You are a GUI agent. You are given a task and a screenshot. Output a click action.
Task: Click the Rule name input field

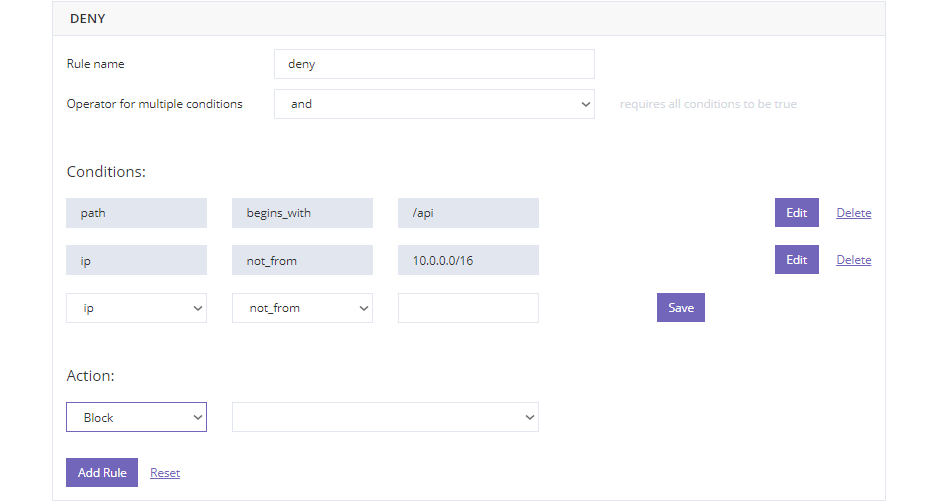coord(434,64)
